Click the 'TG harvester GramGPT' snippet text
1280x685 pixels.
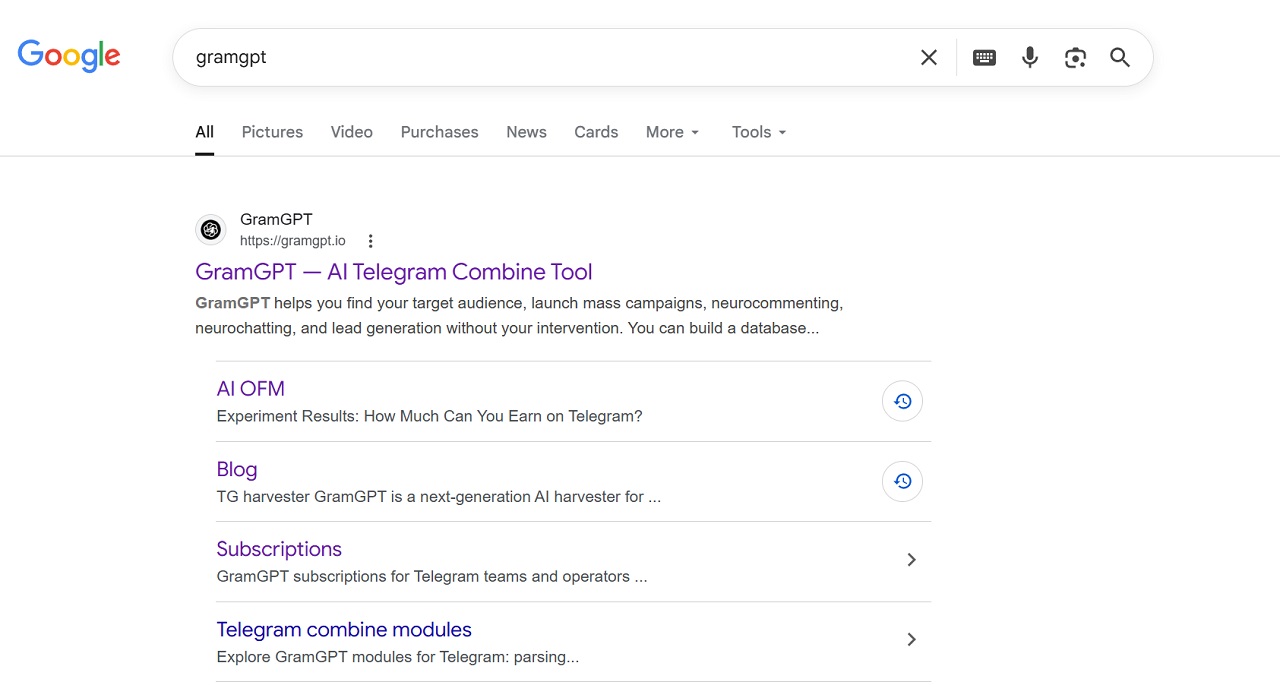(438, 496)
